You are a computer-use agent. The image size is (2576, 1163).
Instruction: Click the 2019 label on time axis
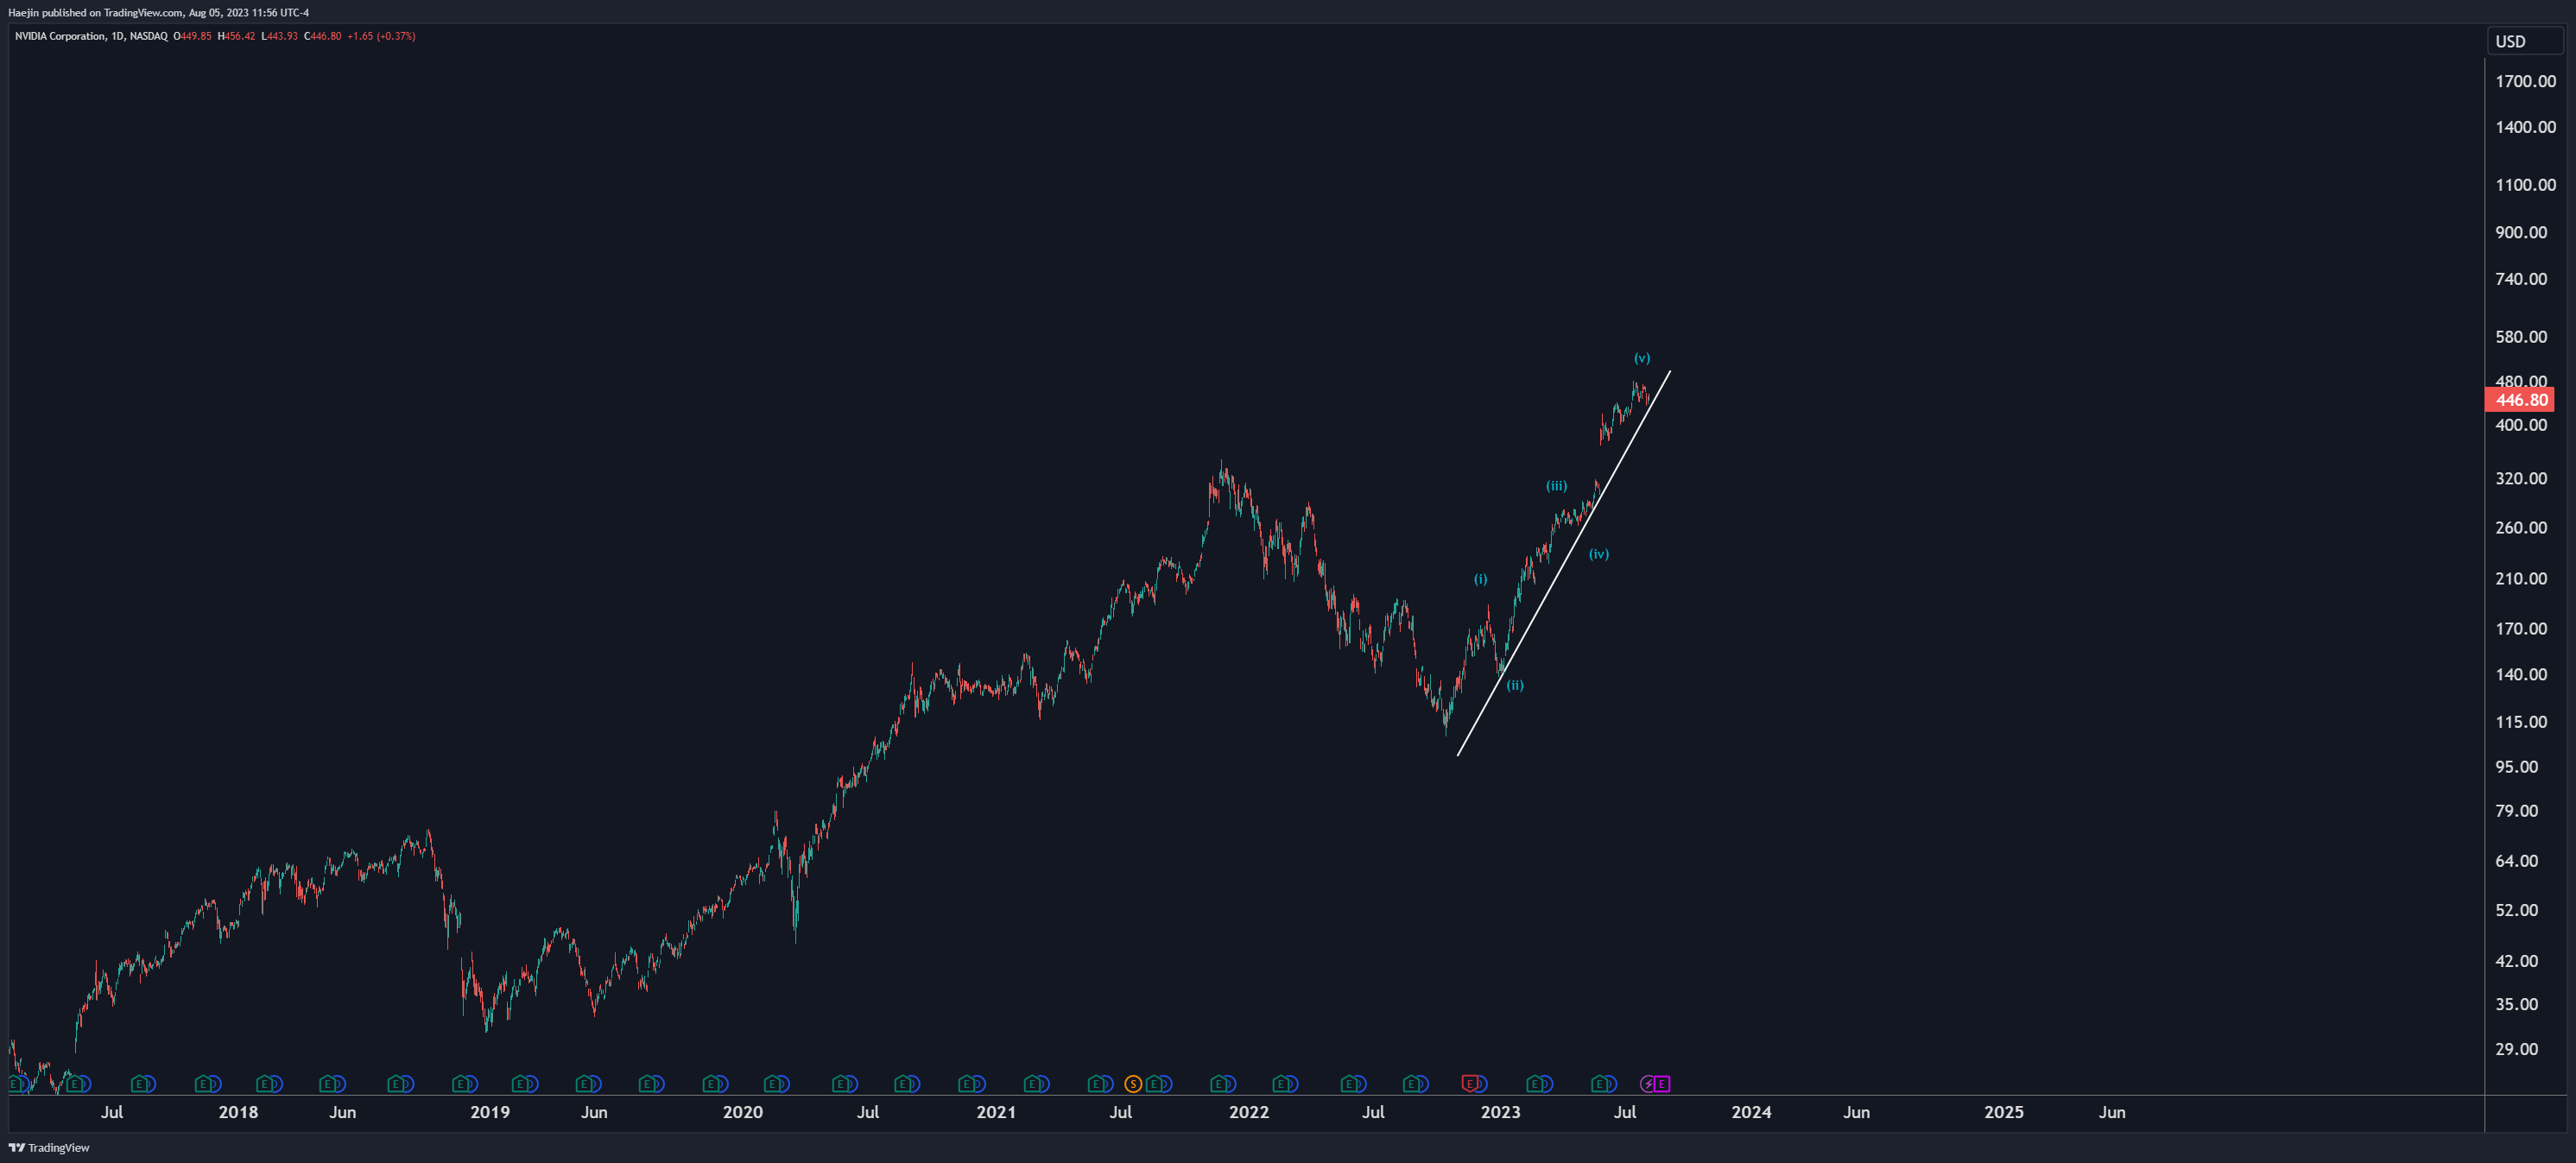(x=490, y=1112)
